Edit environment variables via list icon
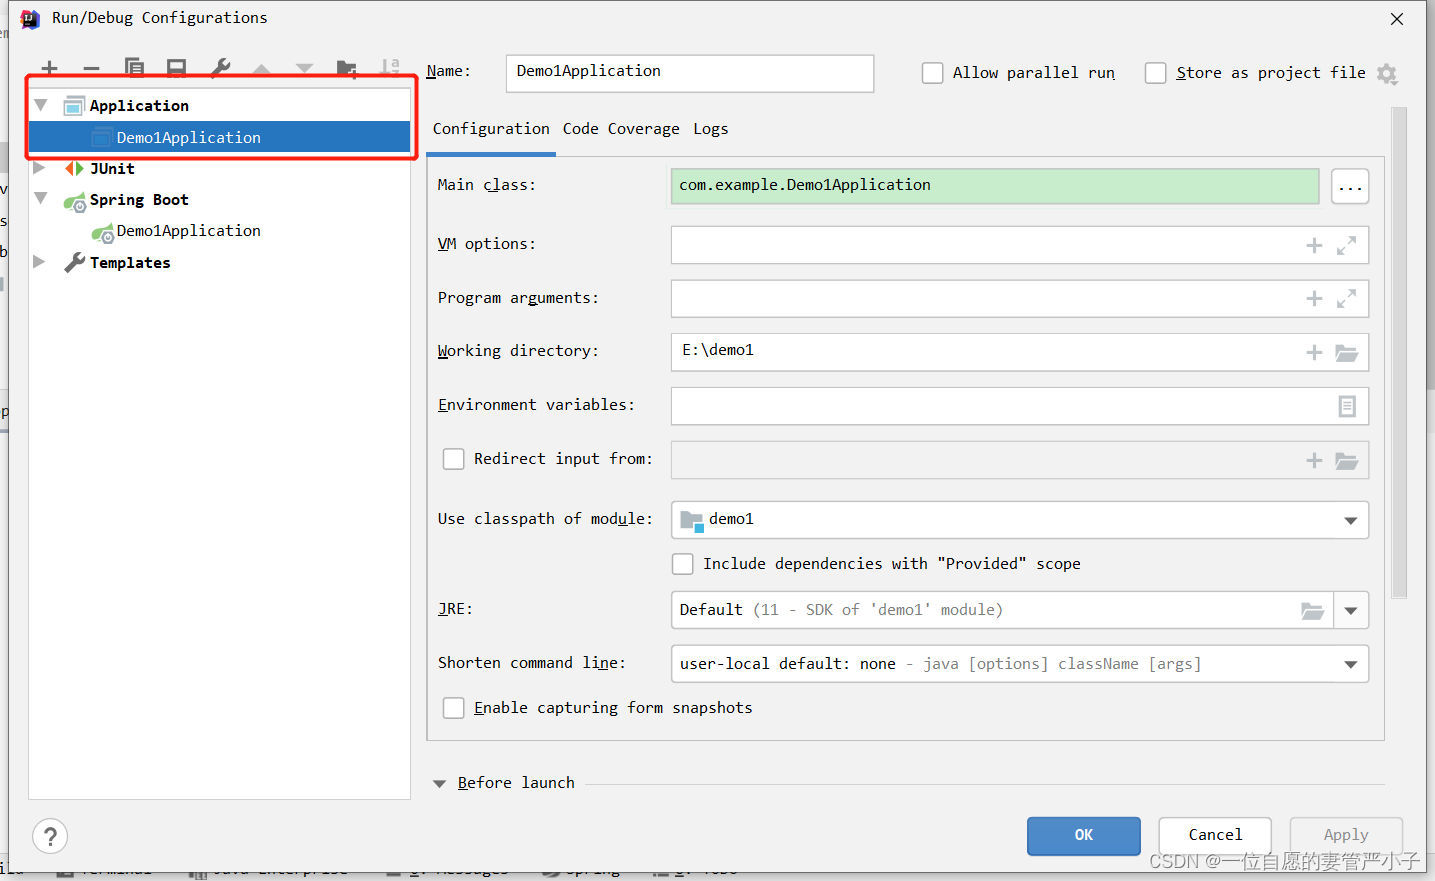The image size is (1435, 881). 1347,406
